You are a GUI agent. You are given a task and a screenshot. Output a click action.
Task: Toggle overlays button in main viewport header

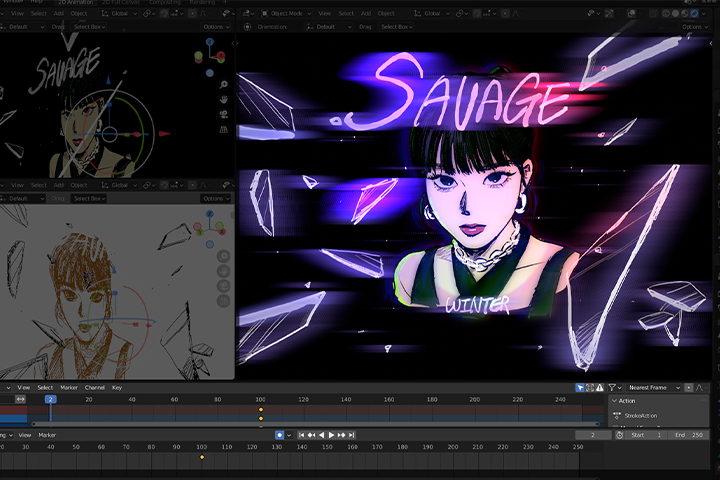coord(632,13)
